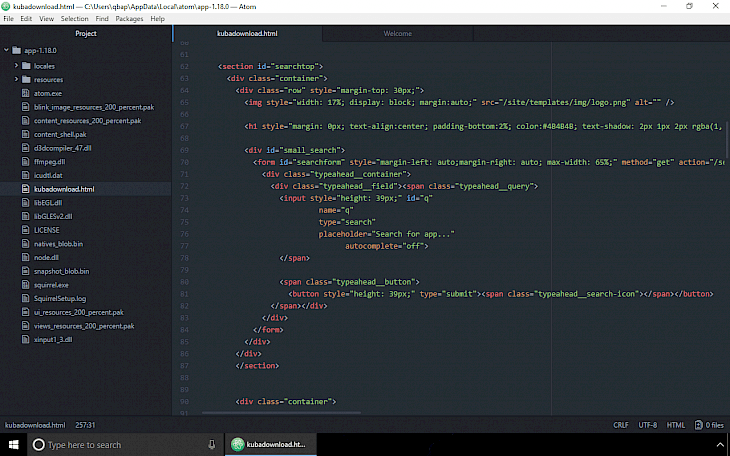
Task: Select ffmpeg.dll file name in tree
Action: click(49, 162)
